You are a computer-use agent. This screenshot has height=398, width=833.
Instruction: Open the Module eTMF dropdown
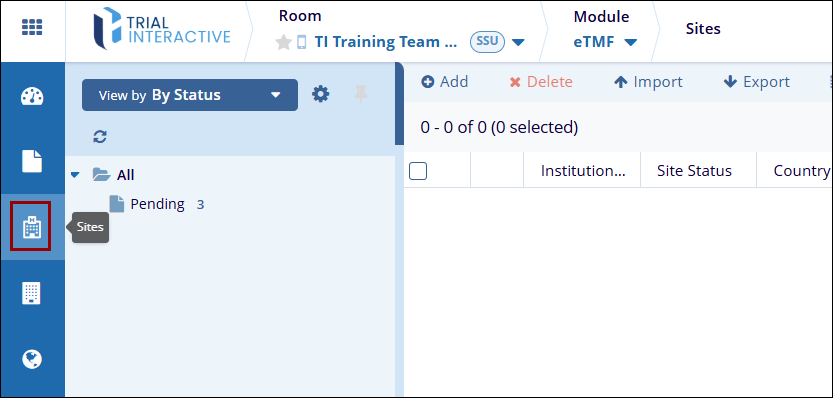[631, 43]
